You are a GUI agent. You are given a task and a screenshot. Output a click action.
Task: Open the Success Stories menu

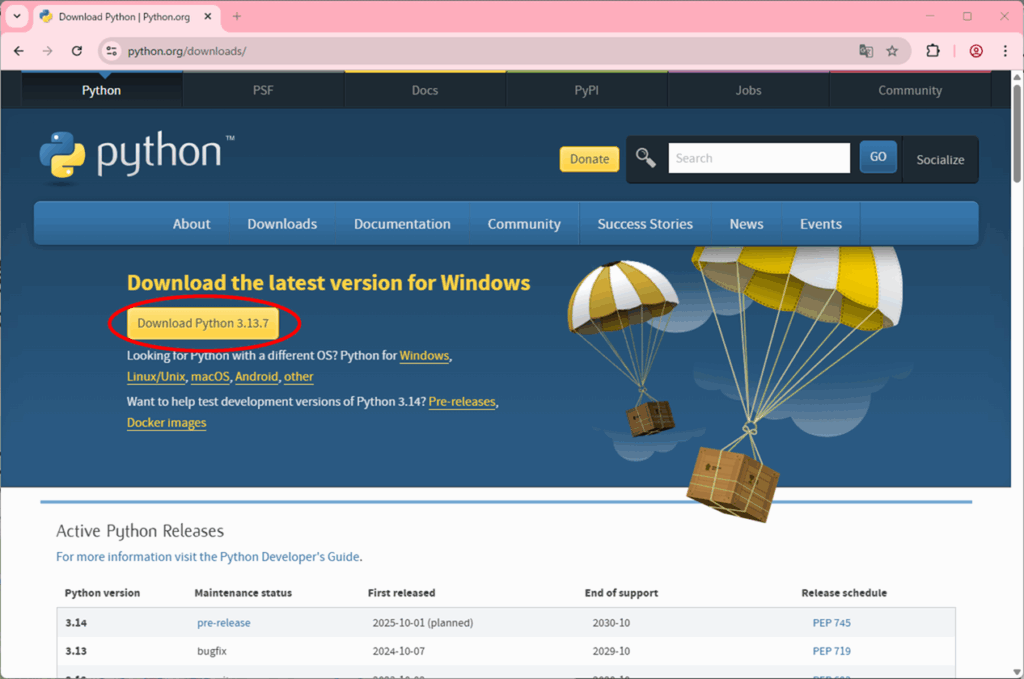click(x=645, y=224)
